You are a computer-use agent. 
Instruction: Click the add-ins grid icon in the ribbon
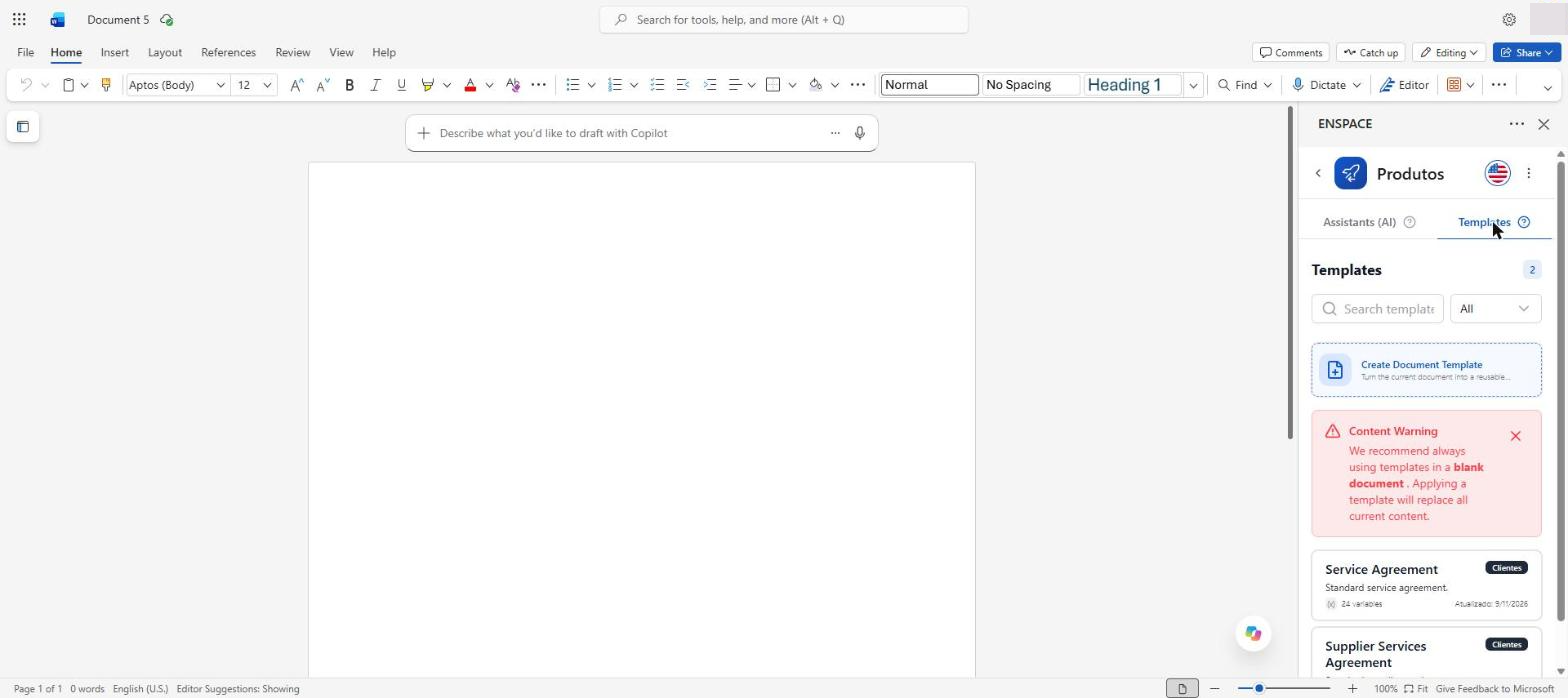(x=1454, y=85)
